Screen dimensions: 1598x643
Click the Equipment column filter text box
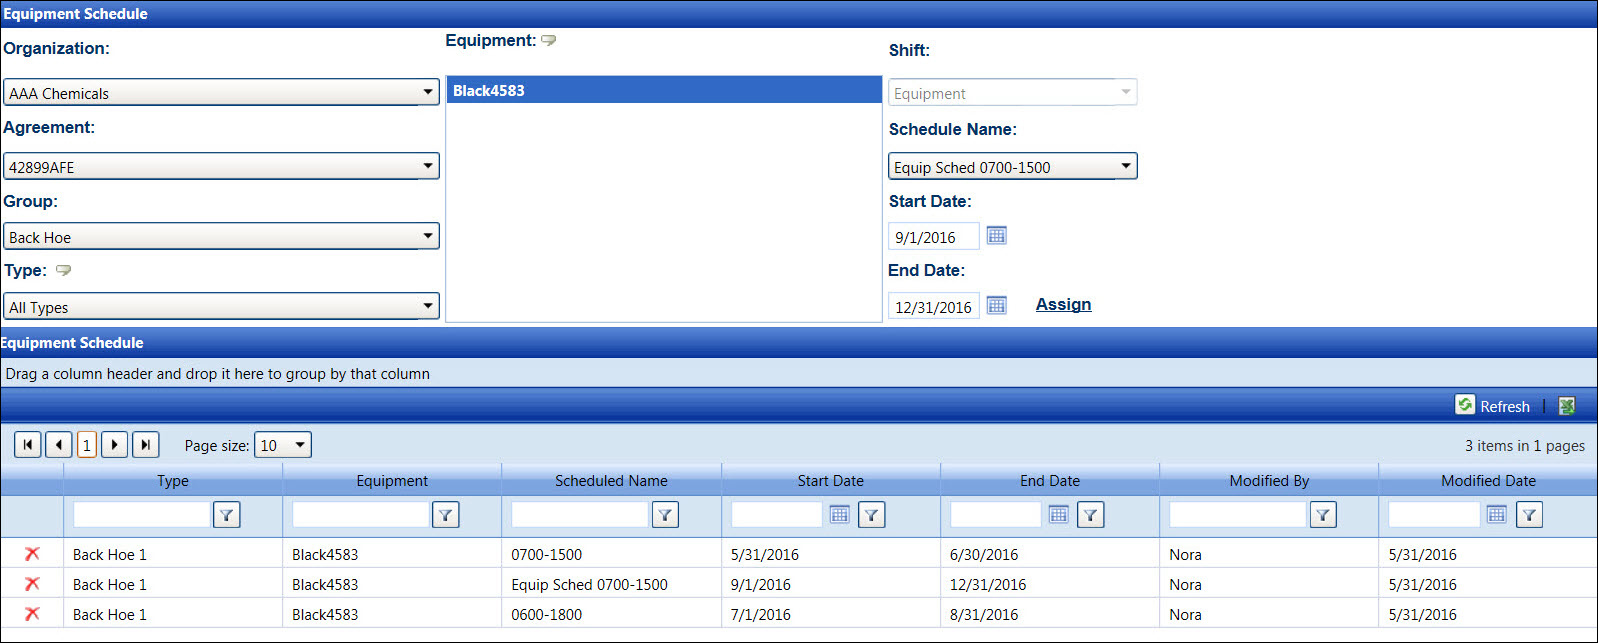pos(361,515)
